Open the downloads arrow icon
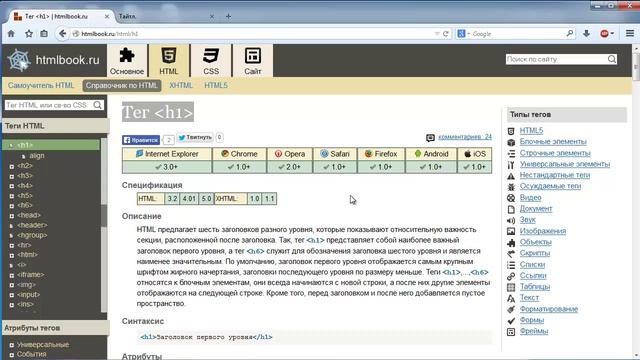Screen dimensions: 640x360 click(586, 33)
